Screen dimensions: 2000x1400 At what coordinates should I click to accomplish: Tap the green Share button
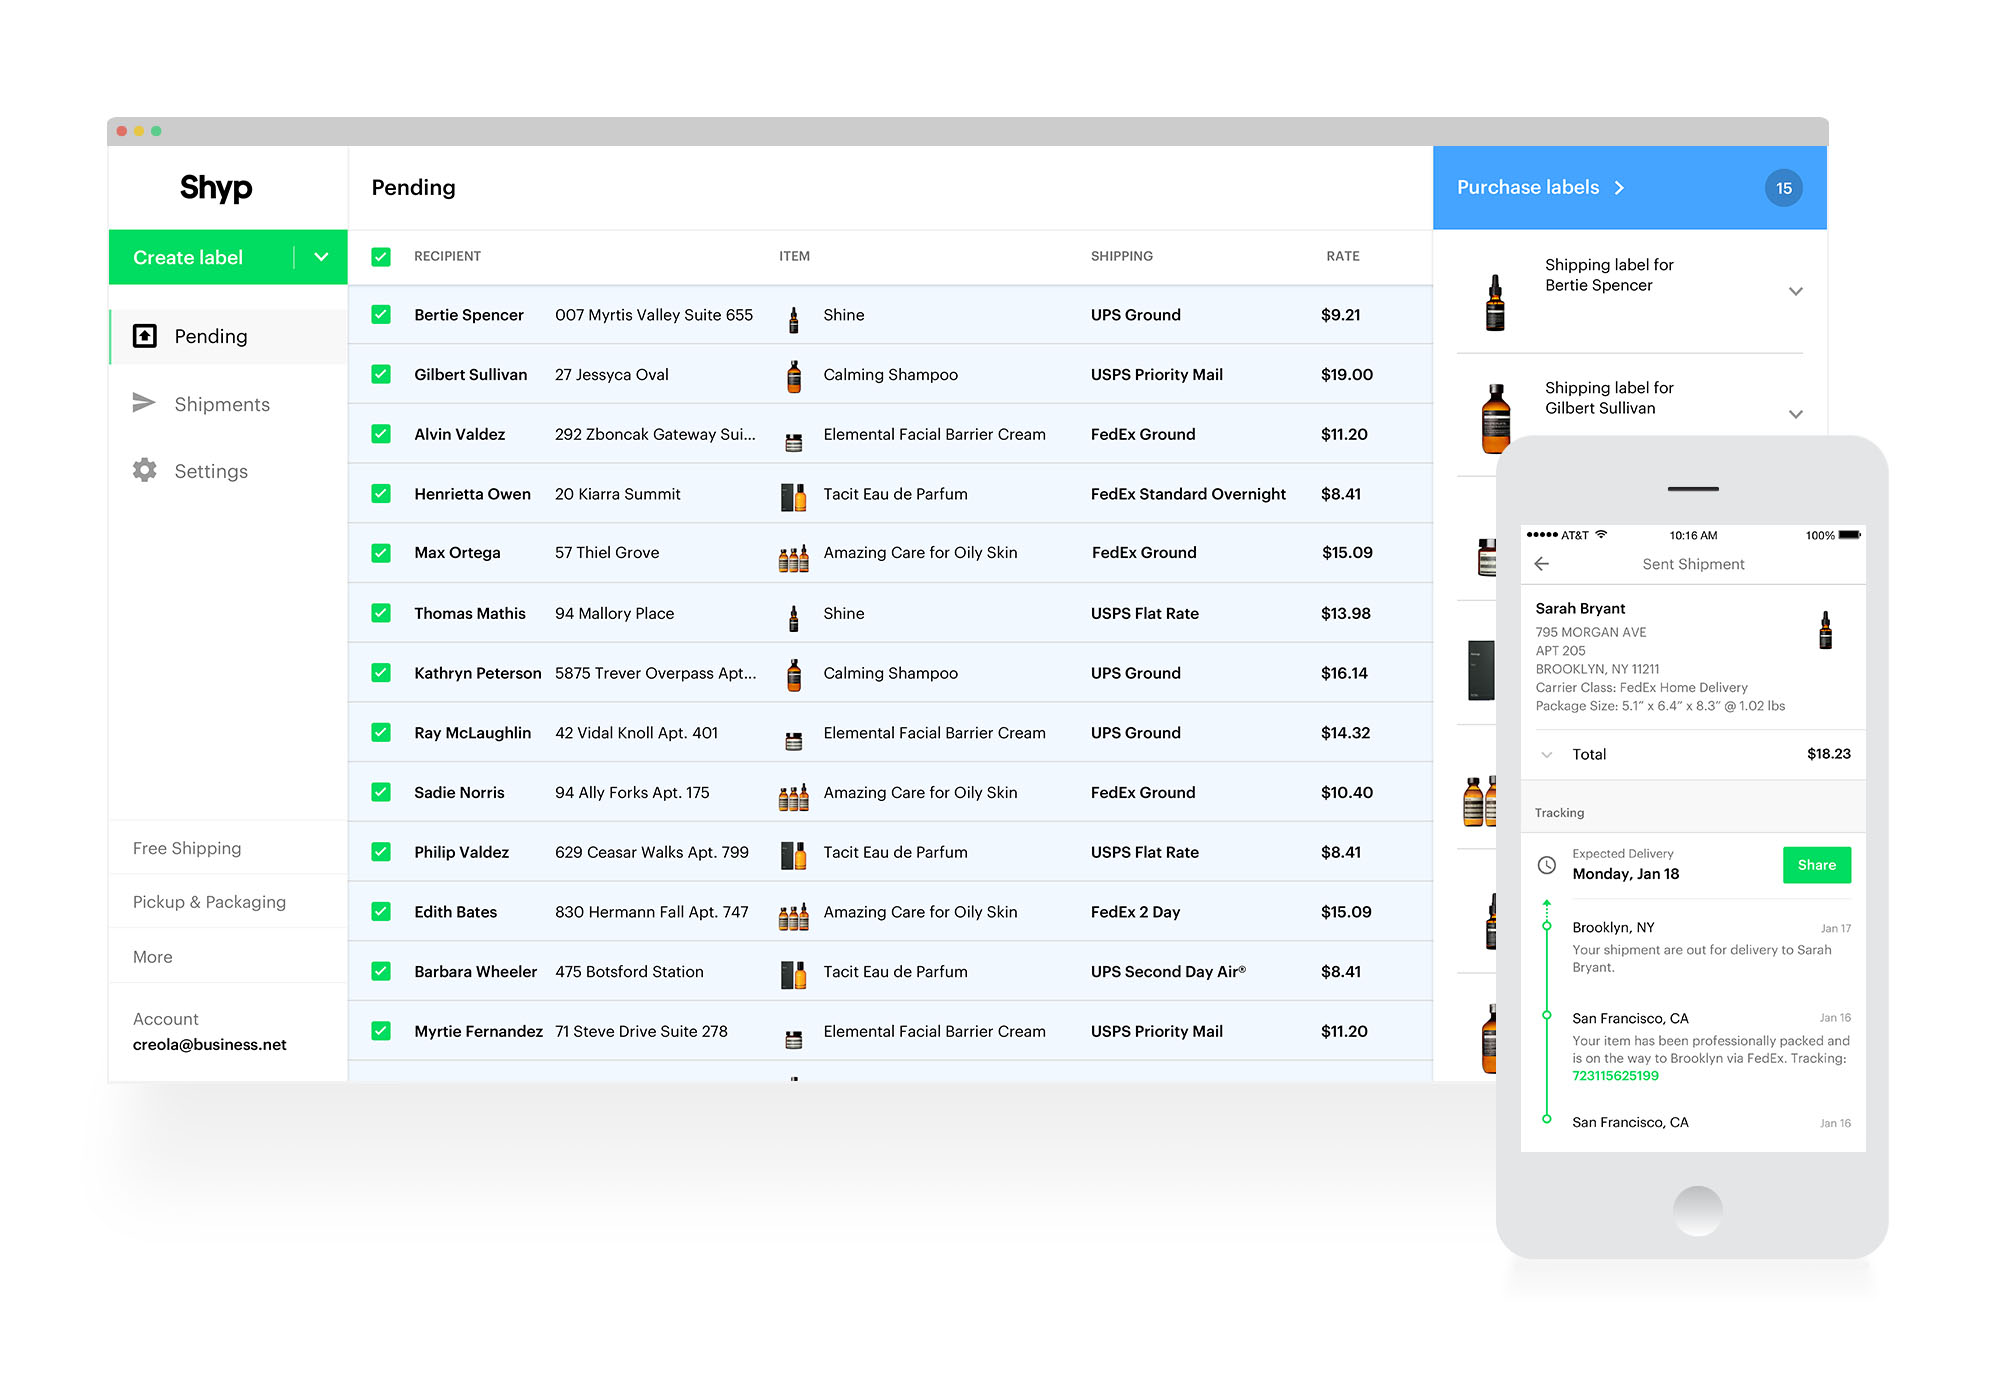click(1816, 865)
